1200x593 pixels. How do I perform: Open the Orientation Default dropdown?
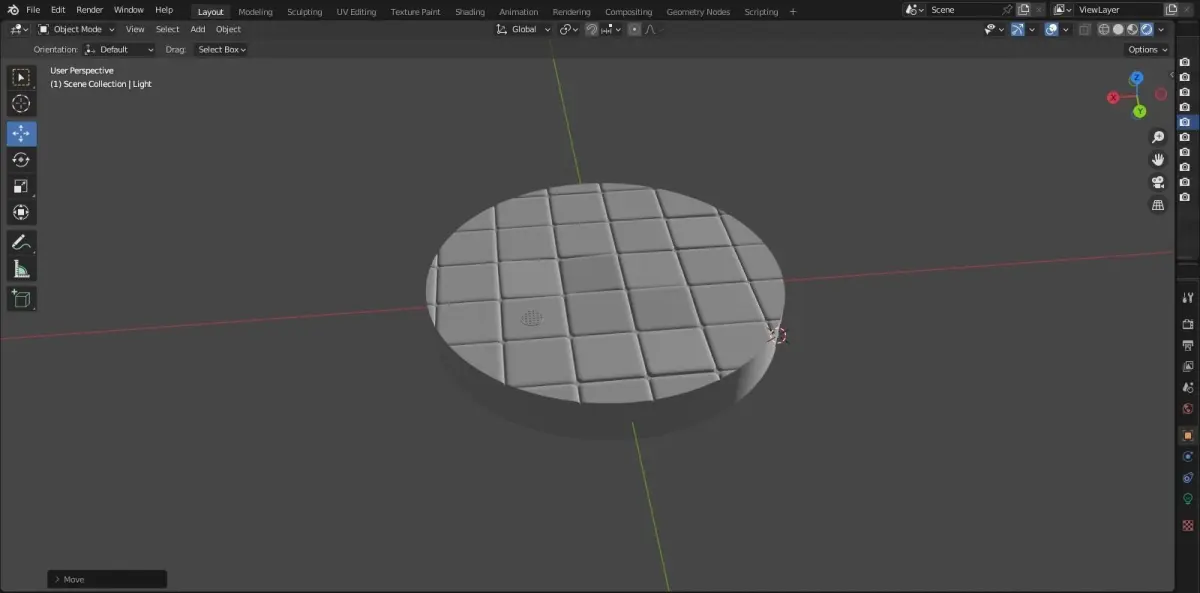pos(119,49)
